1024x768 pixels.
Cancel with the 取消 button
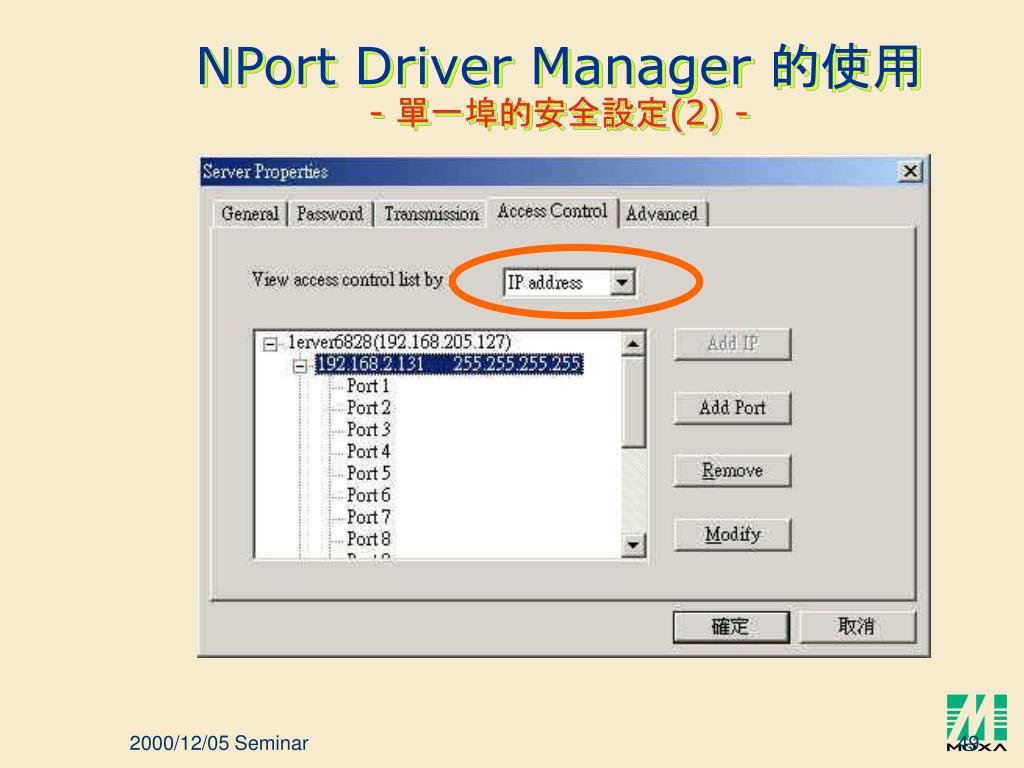(857, 627)
